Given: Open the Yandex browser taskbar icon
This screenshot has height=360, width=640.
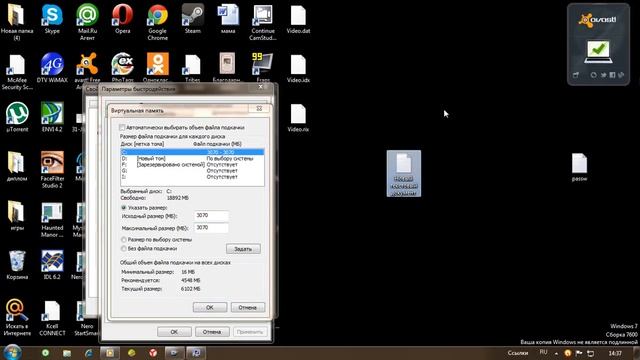Looking at the screenshot, I should 153,353.
